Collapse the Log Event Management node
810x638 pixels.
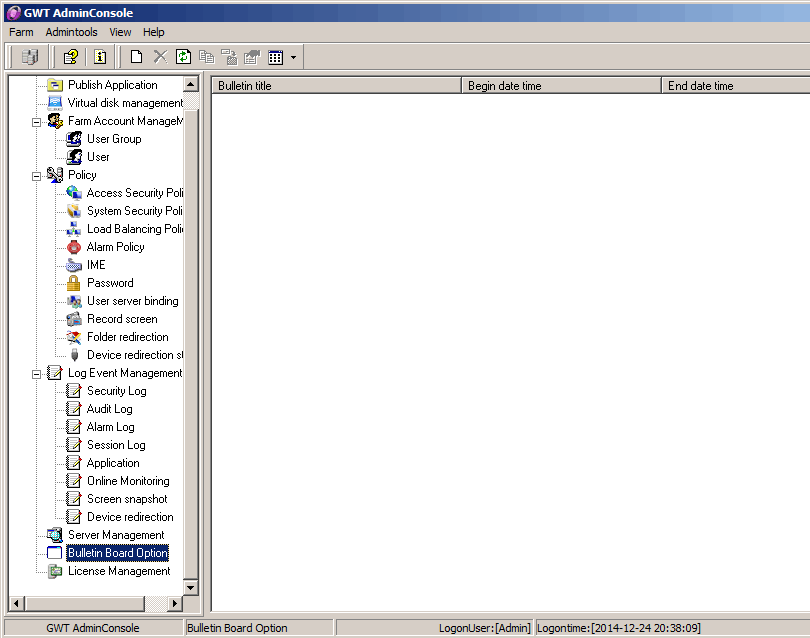tap(37, 373)
